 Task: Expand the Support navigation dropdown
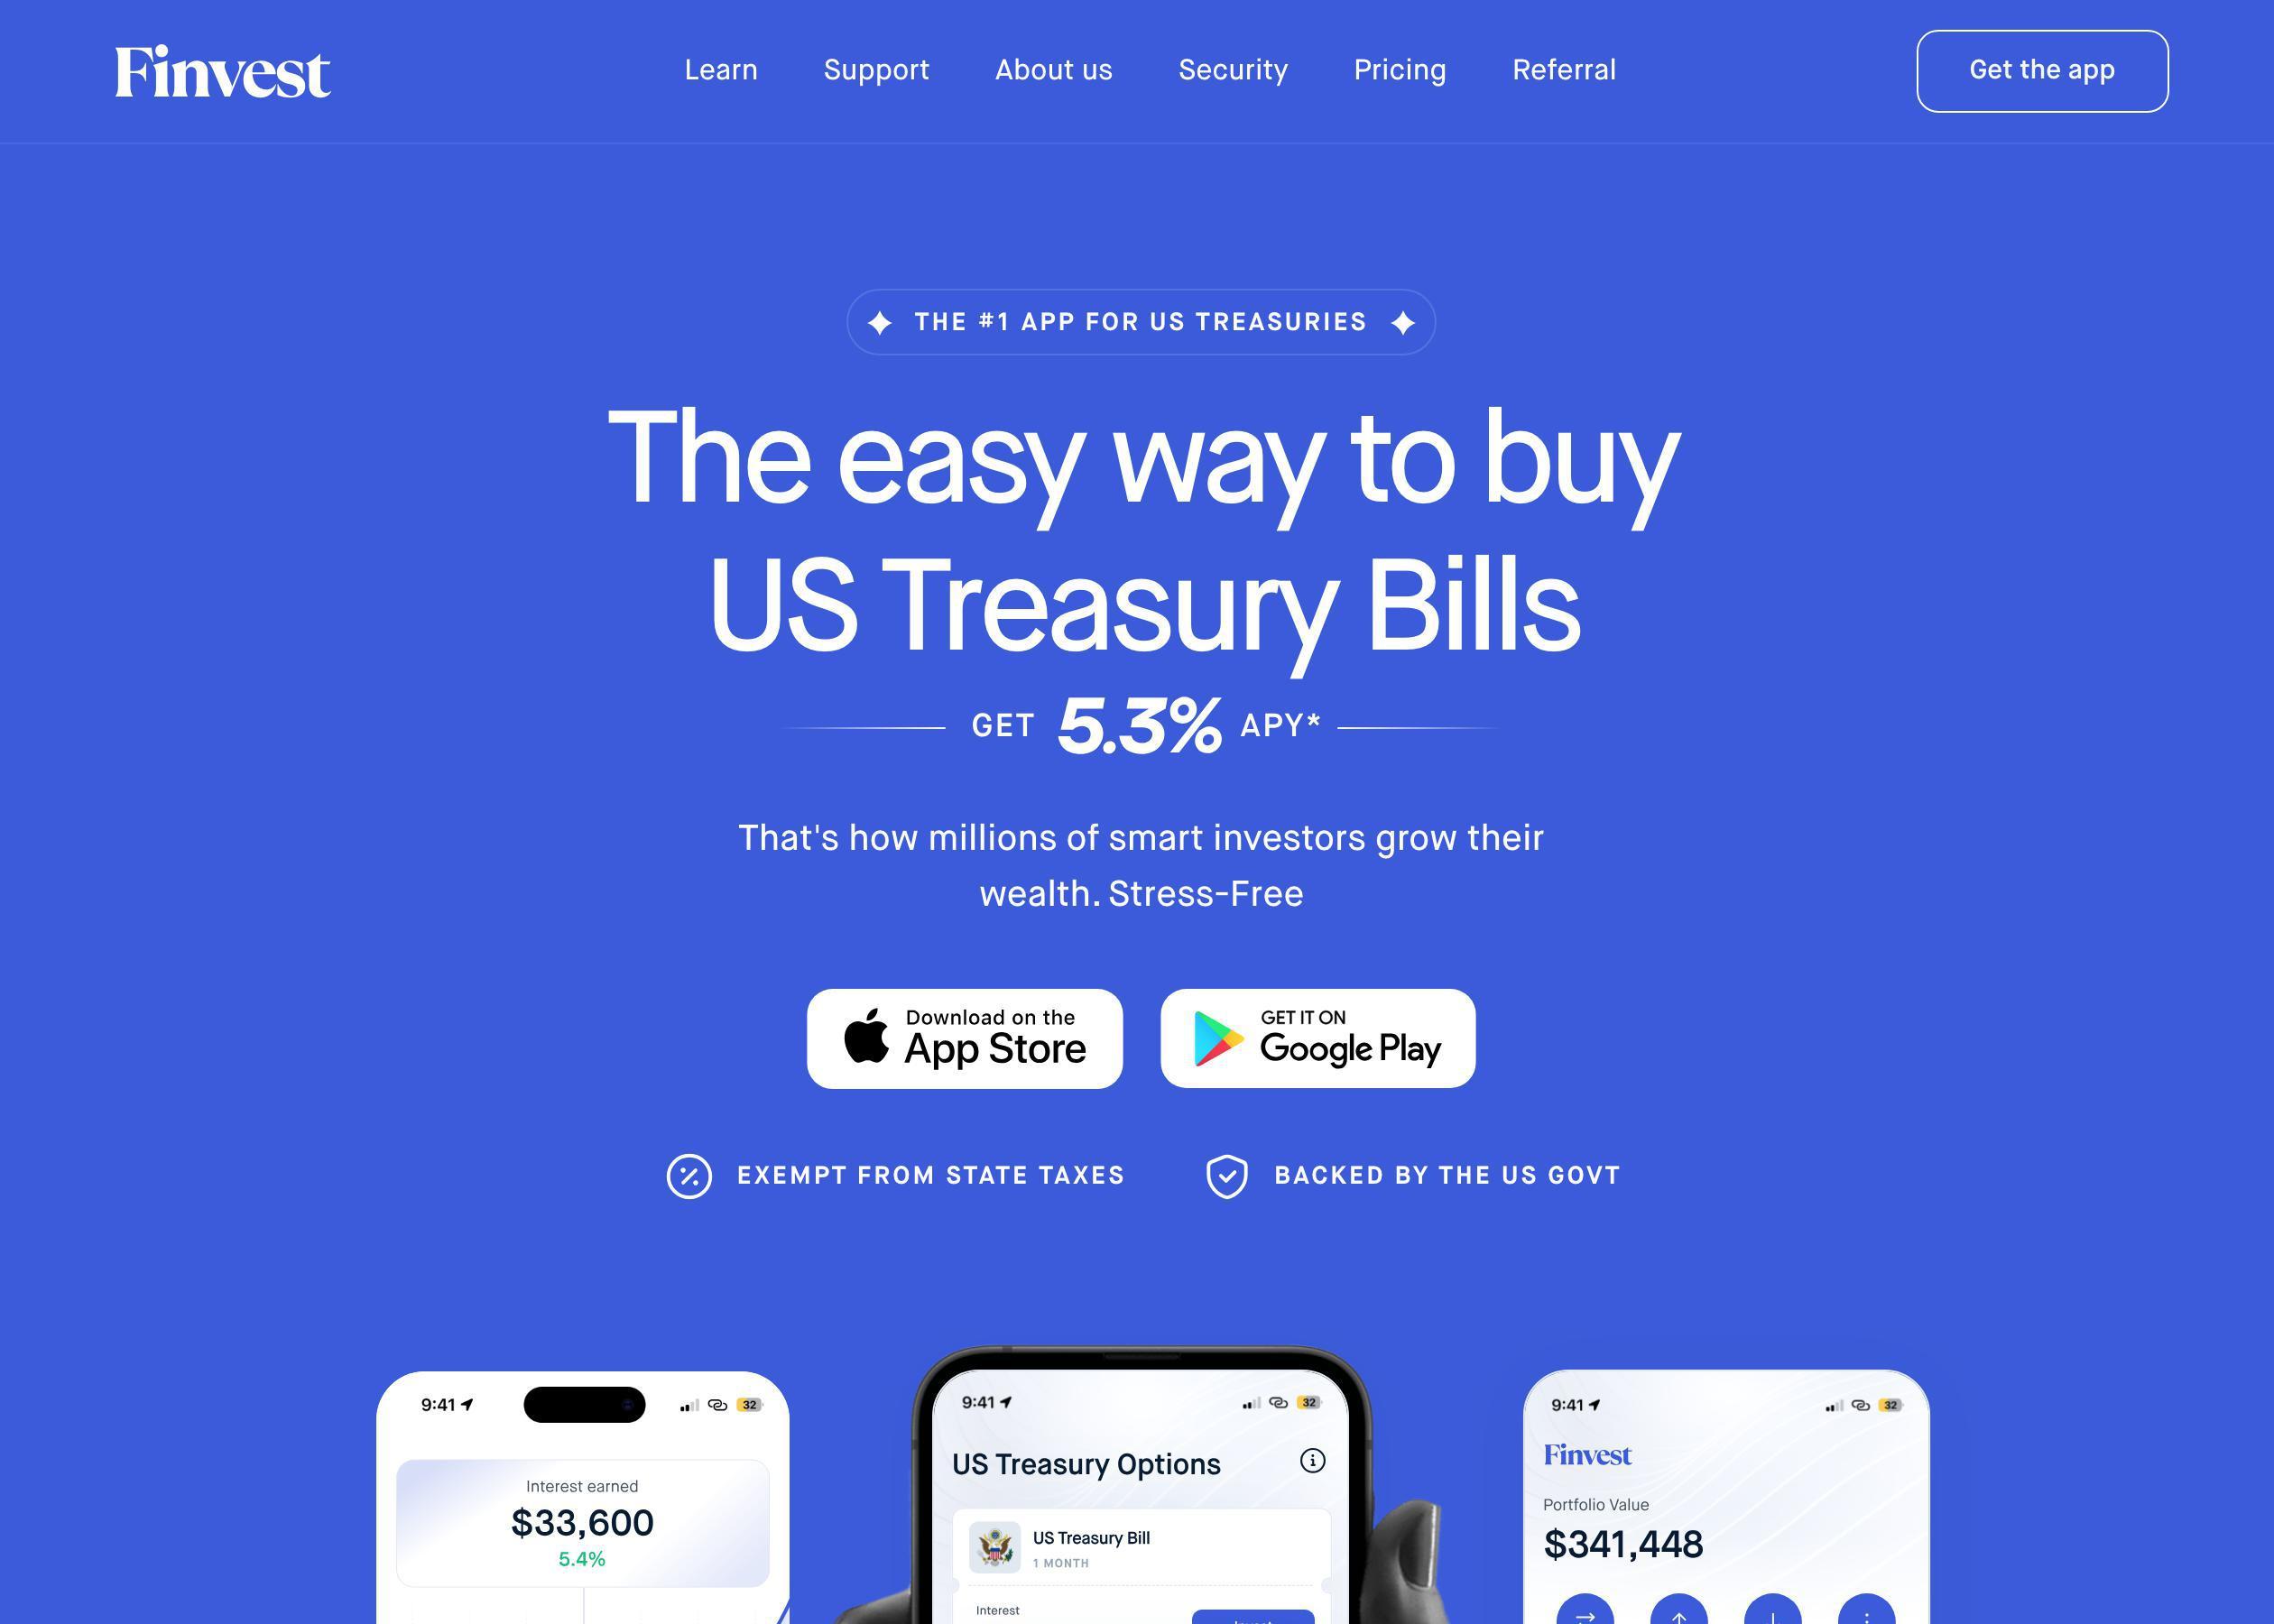pos(875,70)
